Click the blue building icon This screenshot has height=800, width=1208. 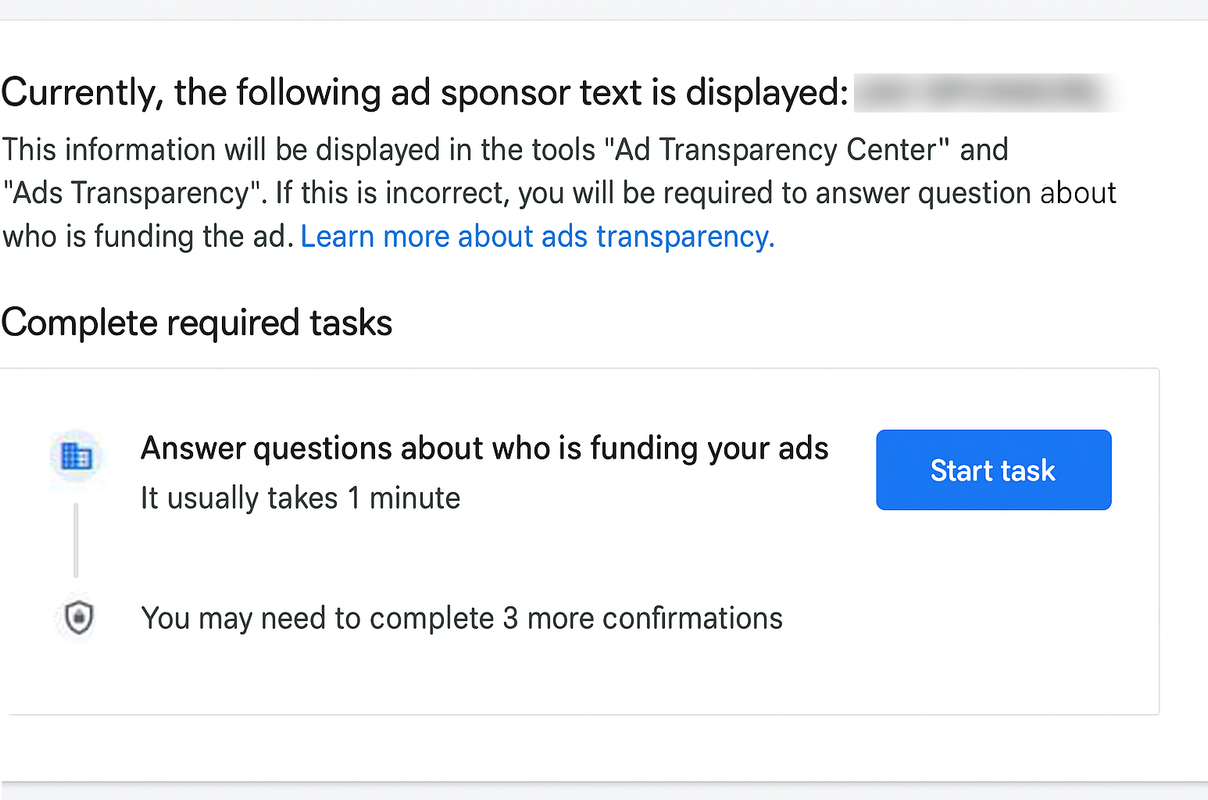(x=76, y=457)
